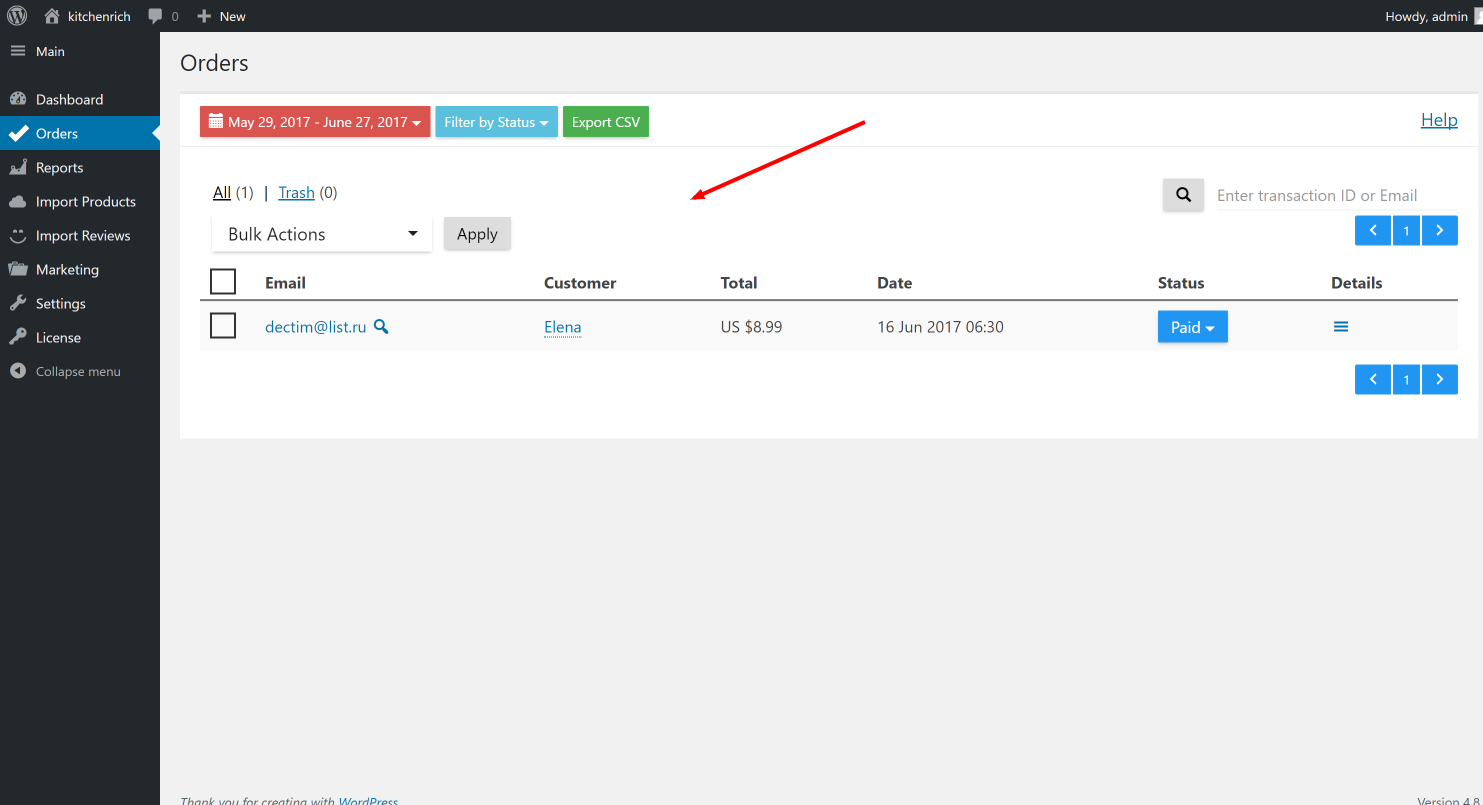Open the kitchenrich site home icon

pyautogui.click(x=52, y=16)
